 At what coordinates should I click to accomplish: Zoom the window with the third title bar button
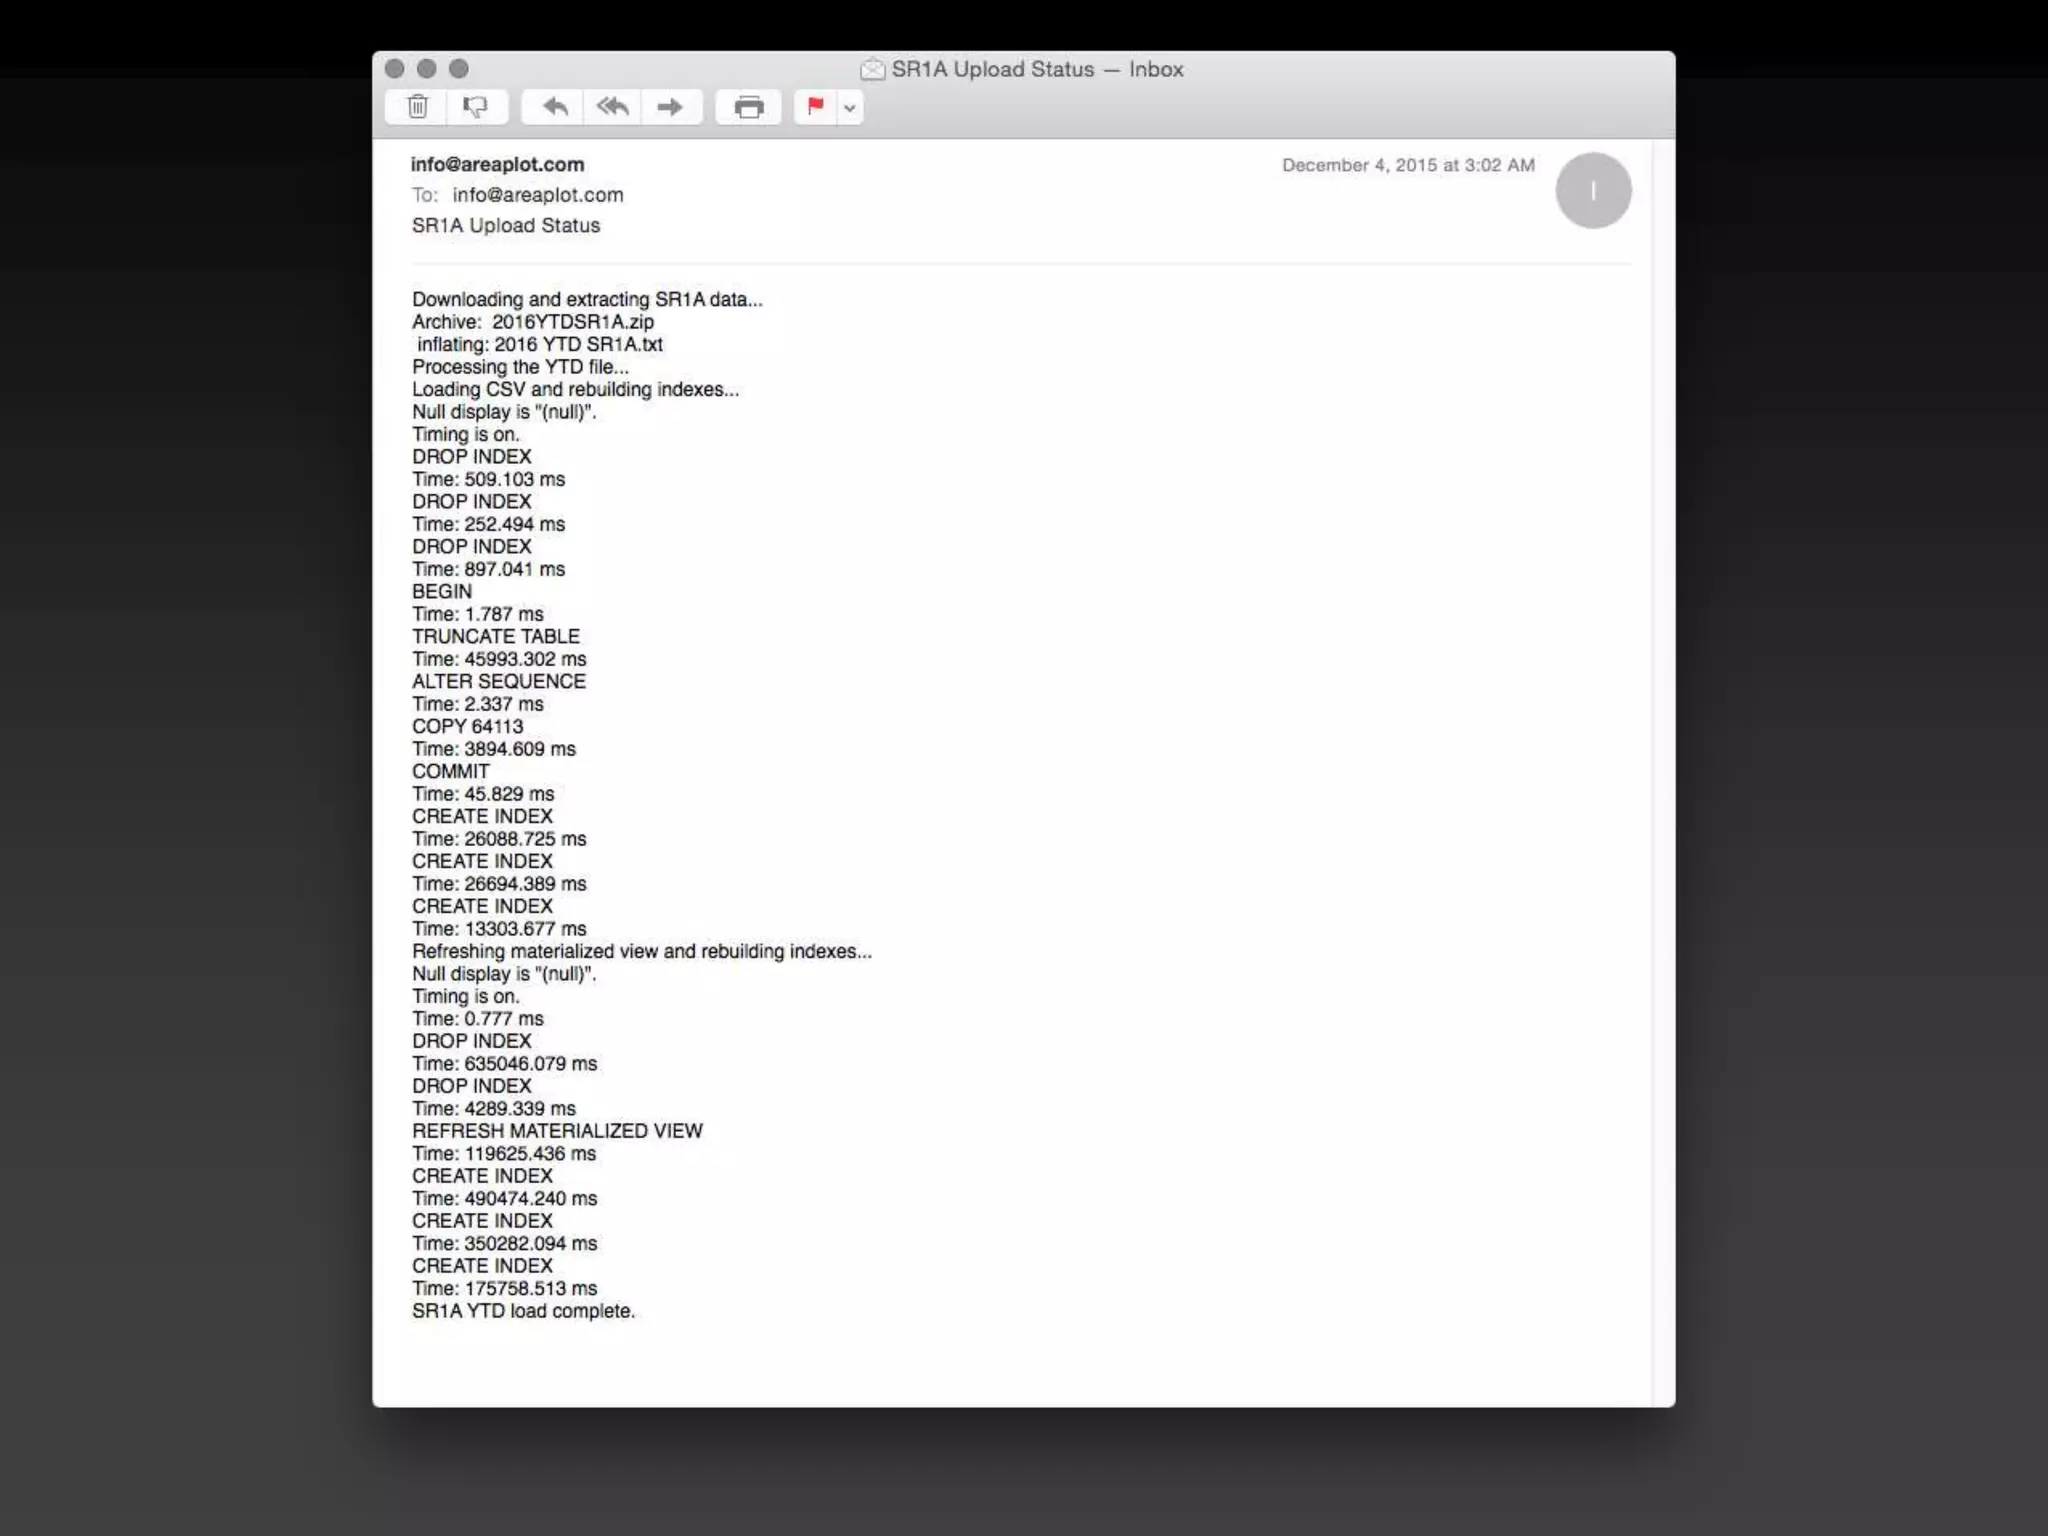coord(459,69)
